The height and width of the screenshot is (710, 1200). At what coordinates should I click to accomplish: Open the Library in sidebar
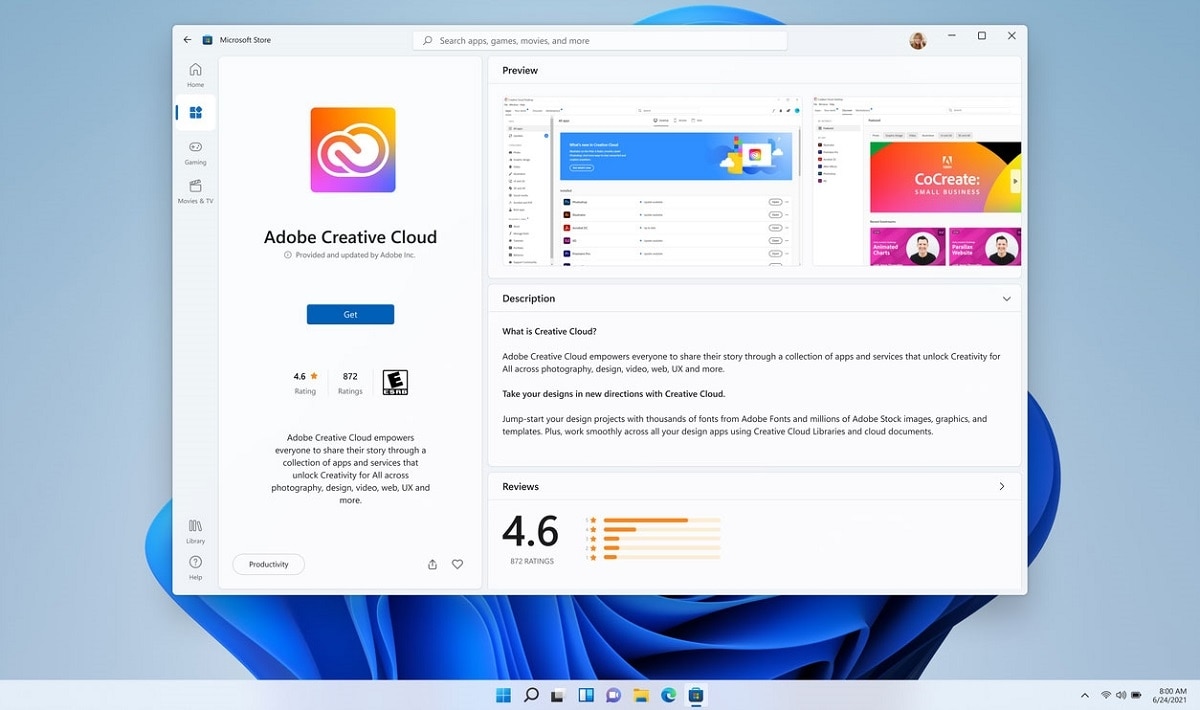click(195, 531)
